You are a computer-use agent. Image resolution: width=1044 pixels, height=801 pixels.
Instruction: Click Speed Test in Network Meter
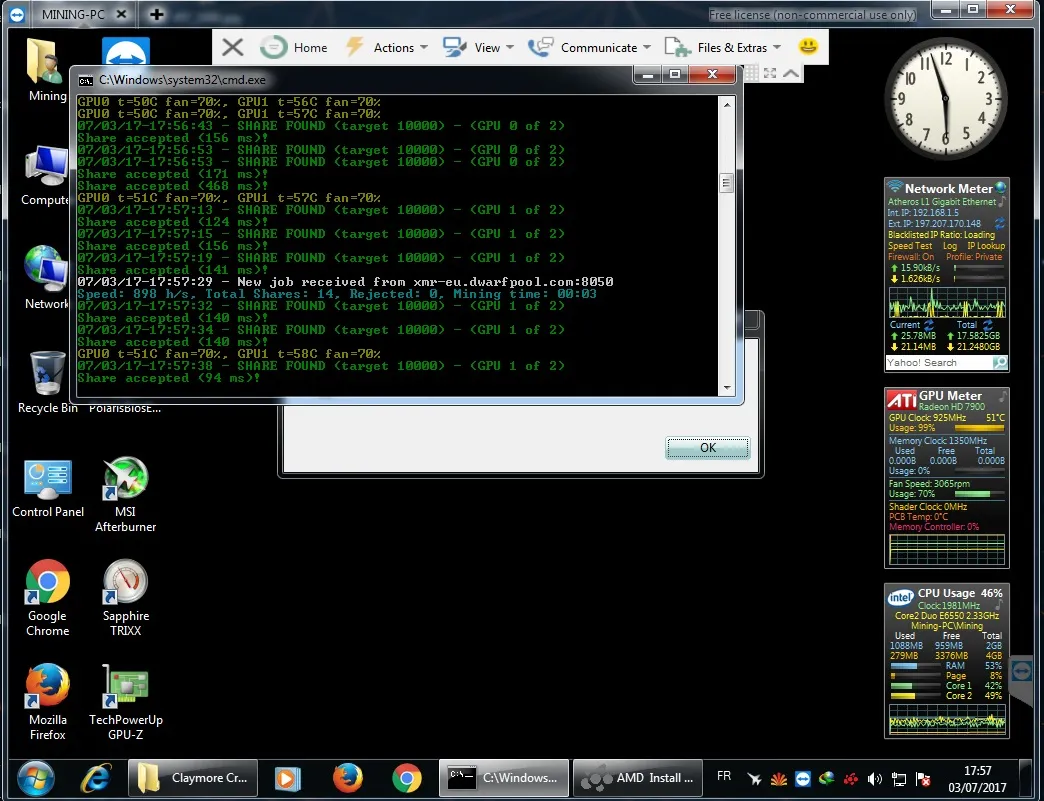click(x=910, y=246)
